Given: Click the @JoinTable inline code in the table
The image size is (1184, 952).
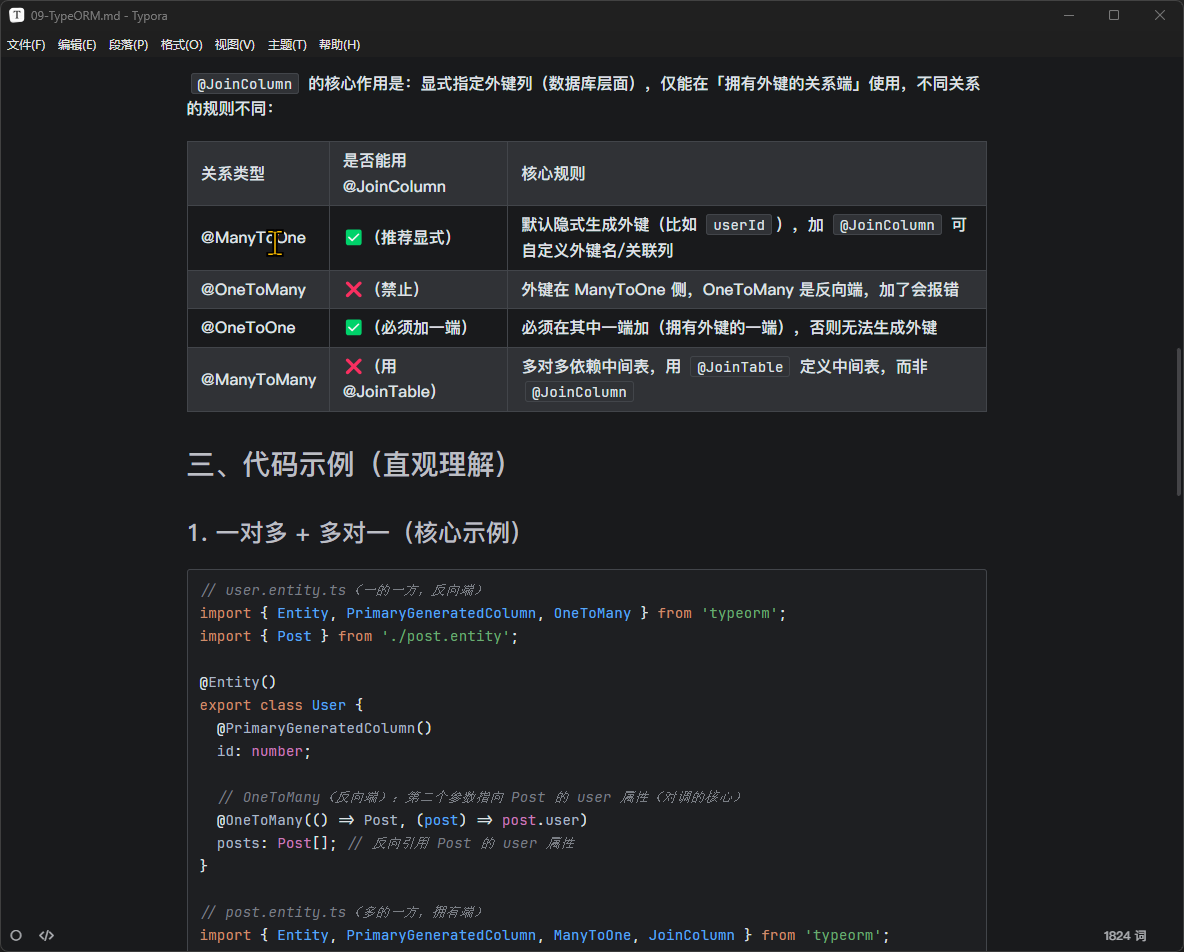Looking at the screenshot, I should click(740, 367).
